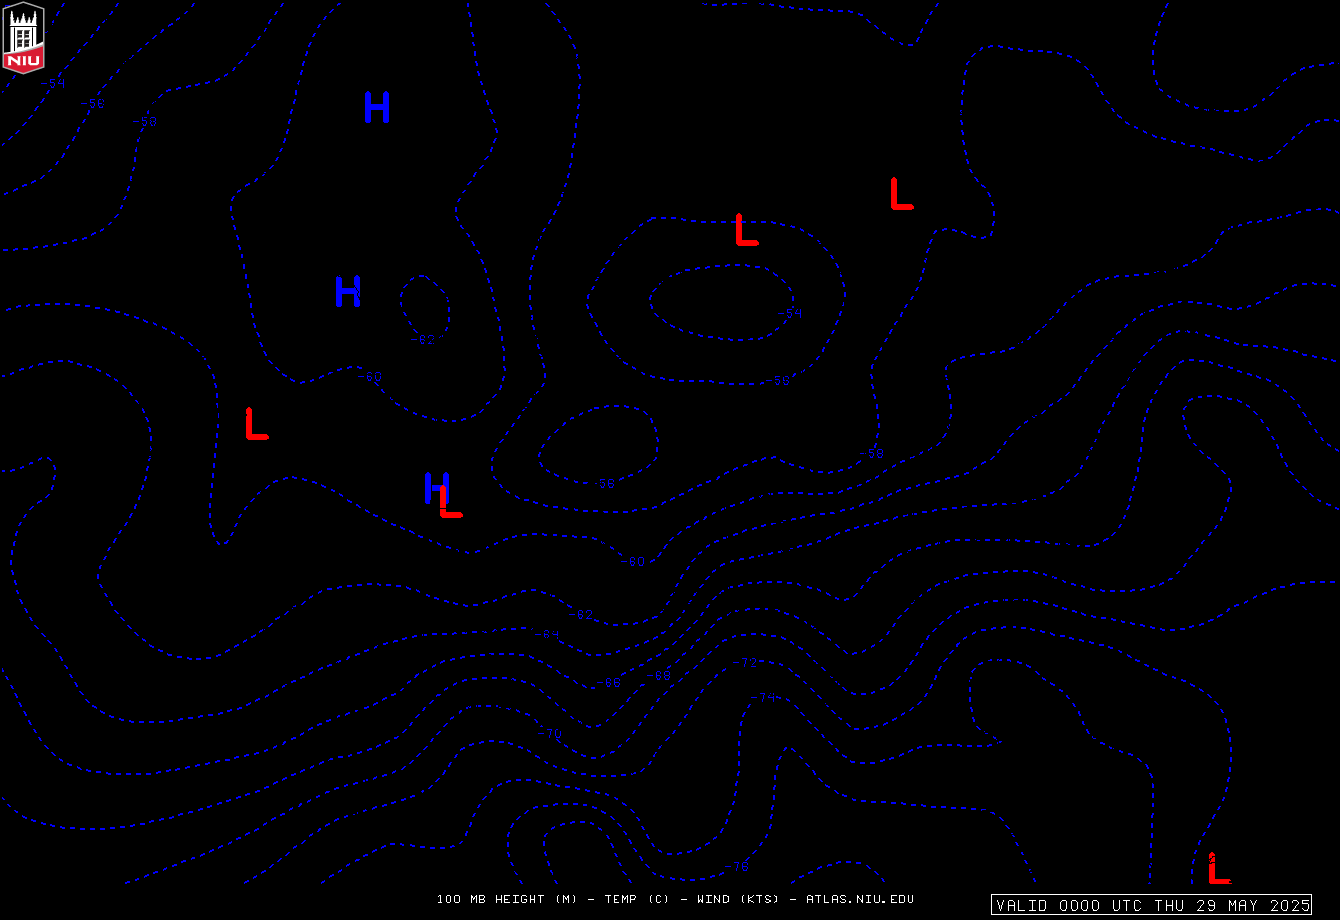Click the -76 contour label
Image resolution: width=1340 pixels, height=920 pixels.
pos(737,867)
